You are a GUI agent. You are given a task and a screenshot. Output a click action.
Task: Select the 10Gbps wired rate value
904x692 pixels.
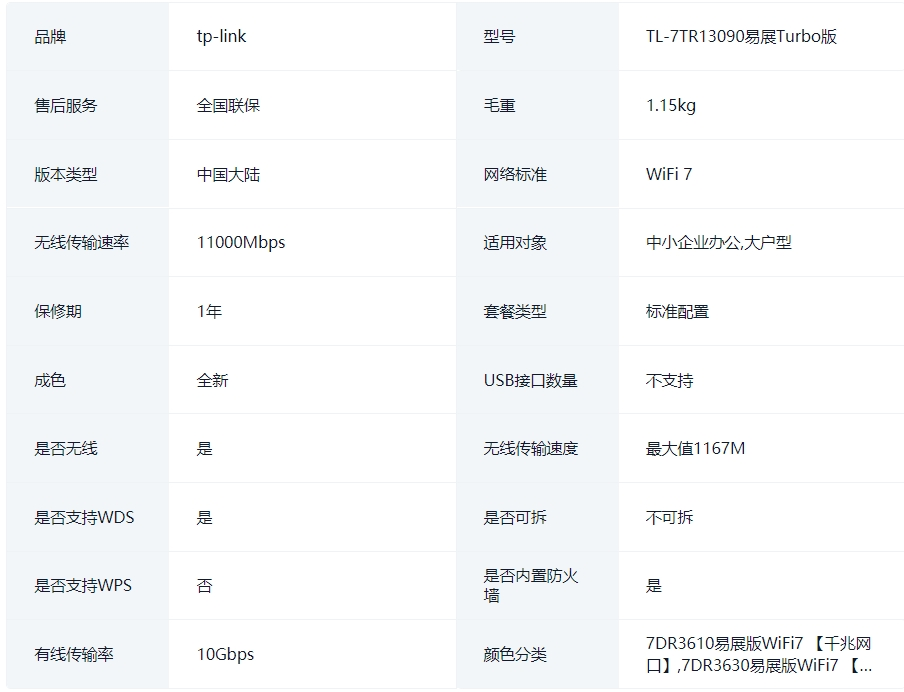tap(225, 655)
